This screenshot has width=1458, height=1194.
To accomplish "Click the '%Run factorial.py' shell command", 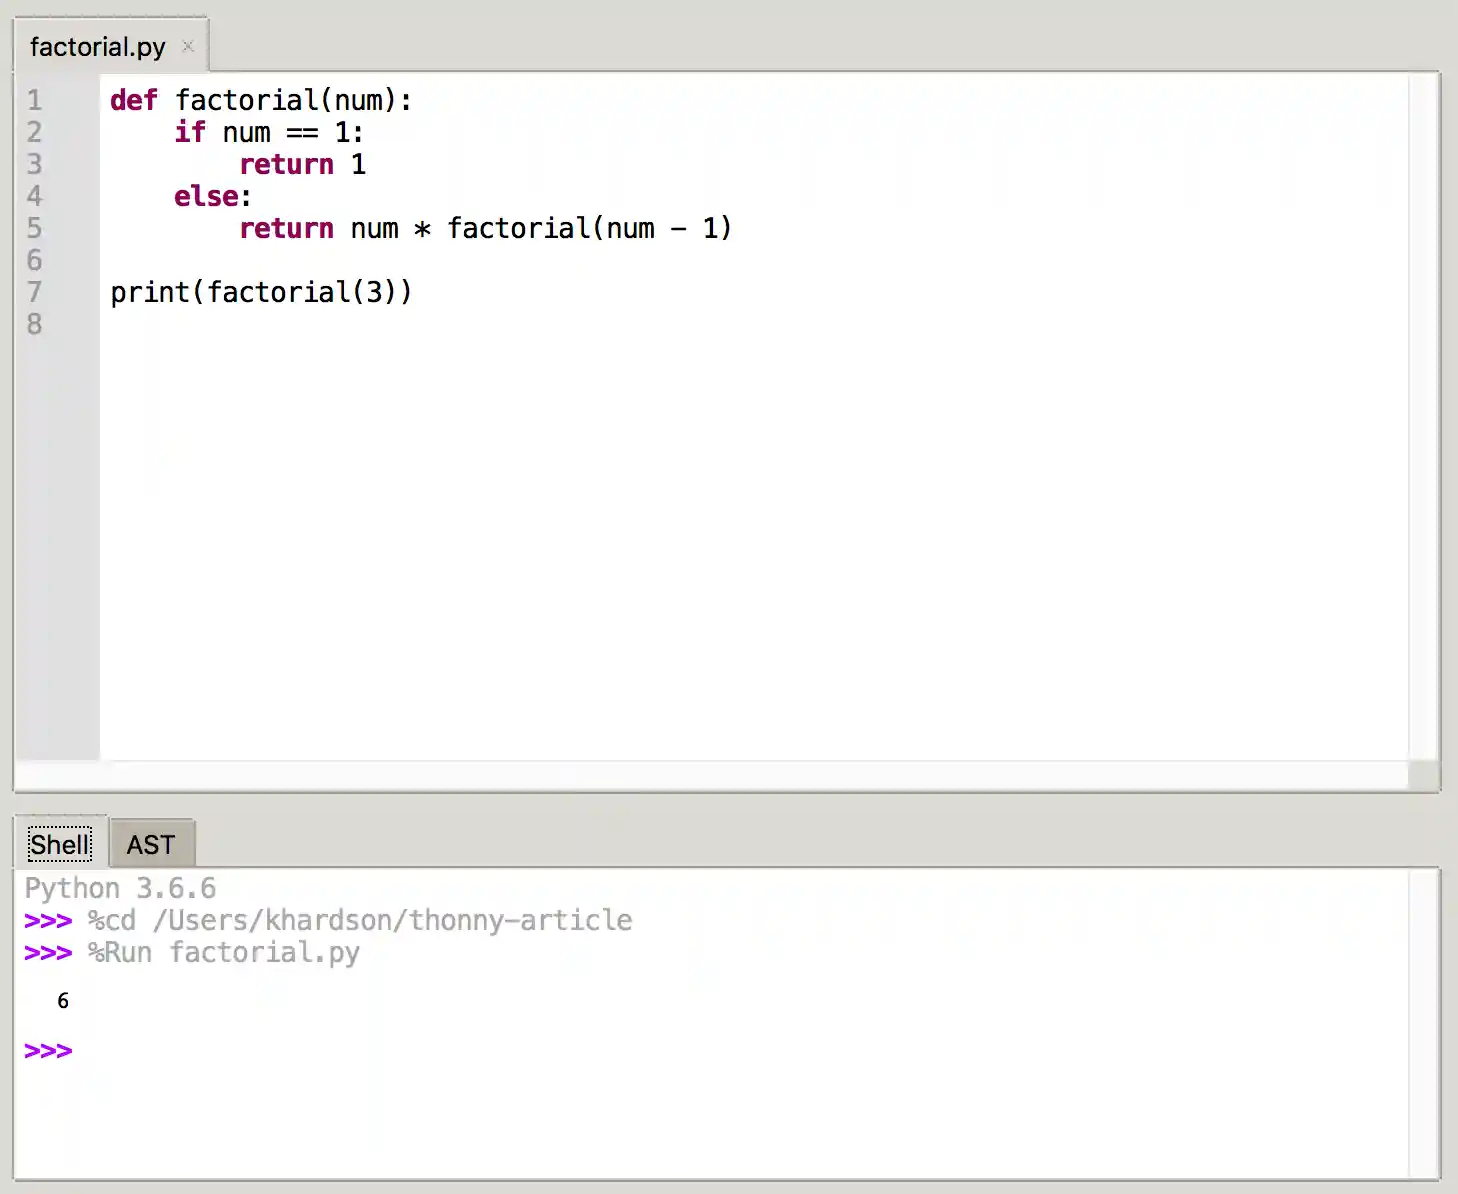I will coord(224,952).
